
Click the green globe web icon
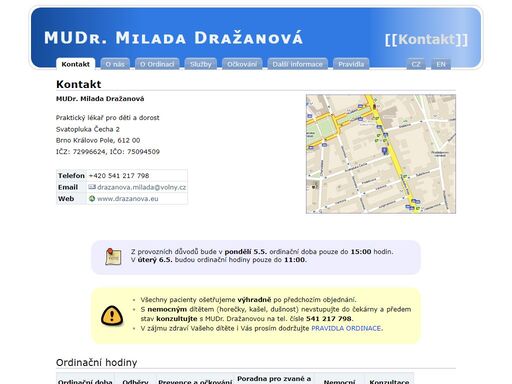click(x=92, y=198)
